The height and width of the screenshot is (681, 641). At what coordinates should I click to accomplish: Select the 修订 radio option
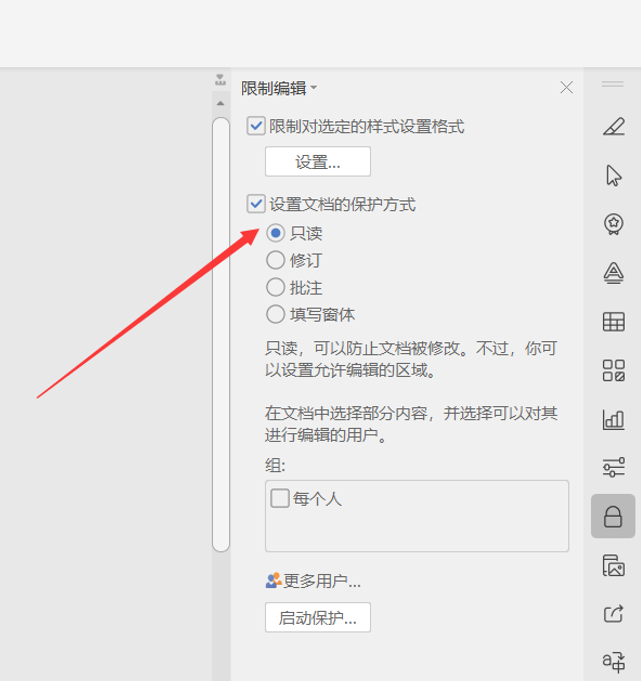[275, 260]
